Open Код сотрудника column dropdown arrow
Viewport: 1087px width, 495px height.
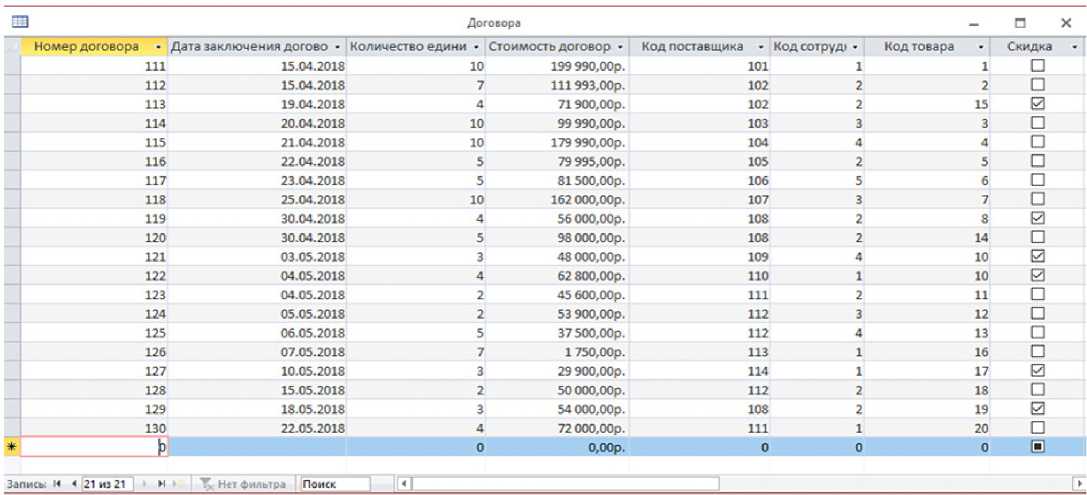pyautogui.click(x=855, y=46)
